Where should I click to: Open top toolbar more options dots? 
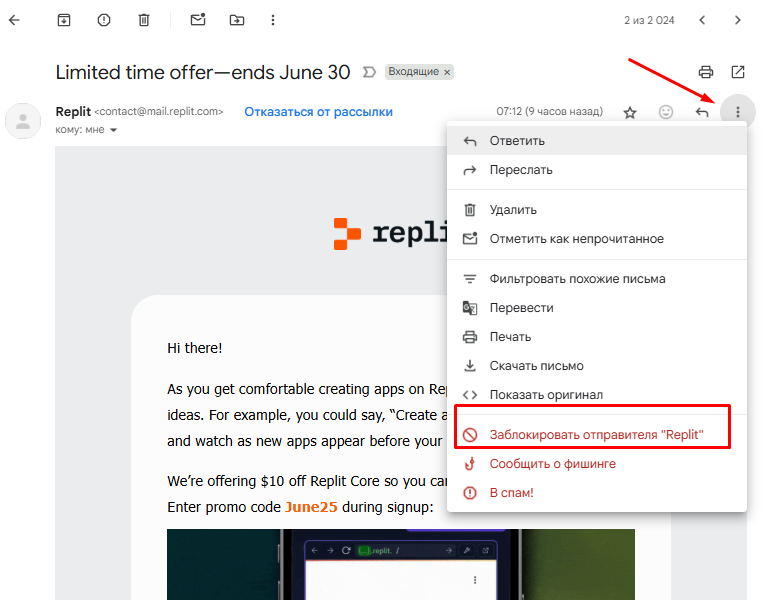click(x=273, y=20)
